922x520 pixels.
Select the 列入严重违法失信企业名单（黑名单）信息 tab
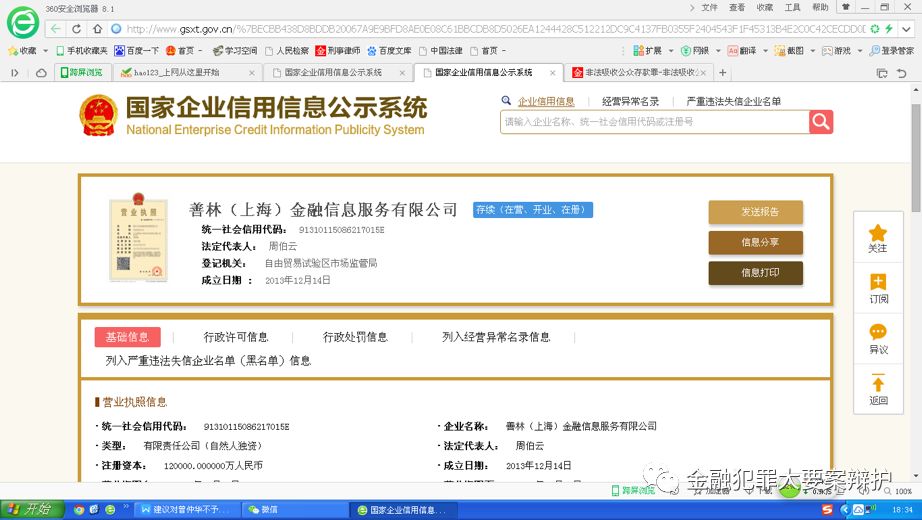208,361
